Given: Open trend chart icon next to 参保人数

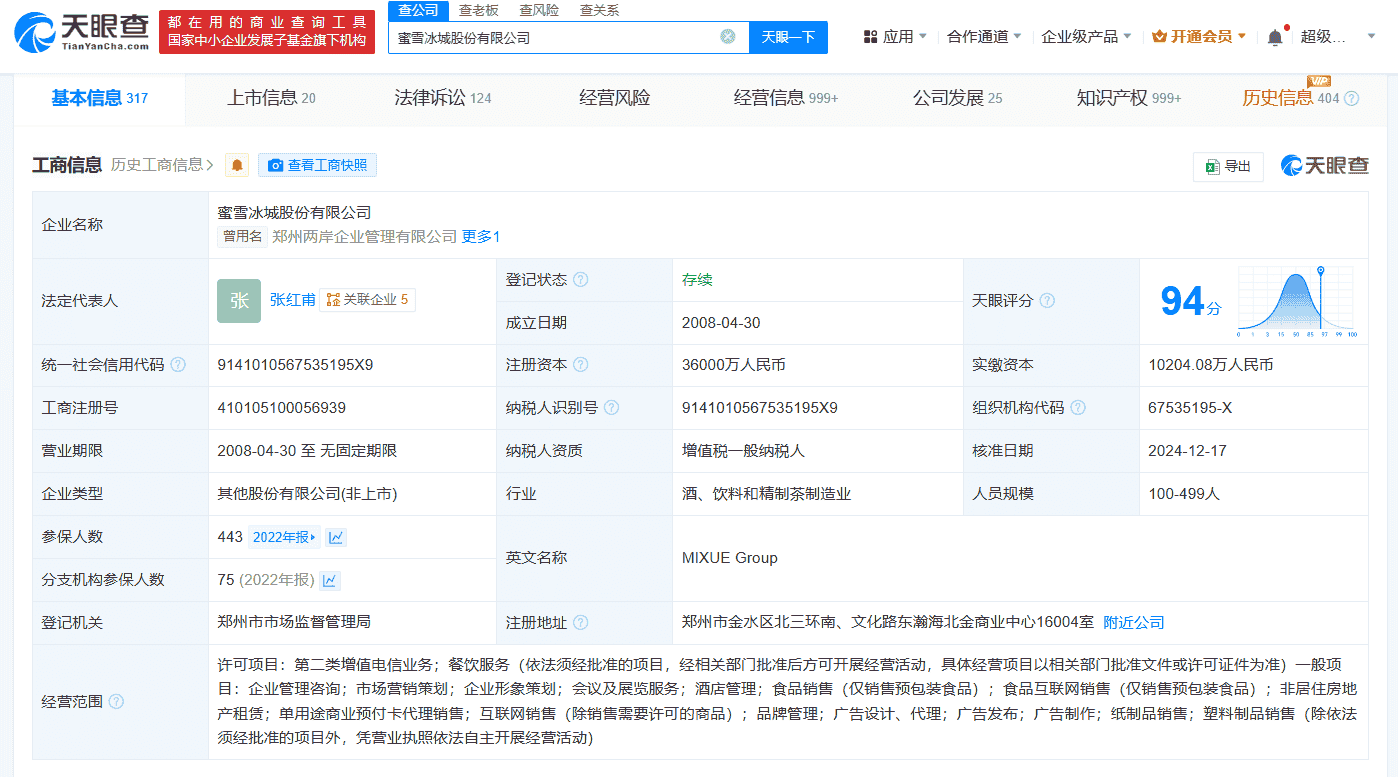Looking at the screenshot, I should (x=336, y=537).
